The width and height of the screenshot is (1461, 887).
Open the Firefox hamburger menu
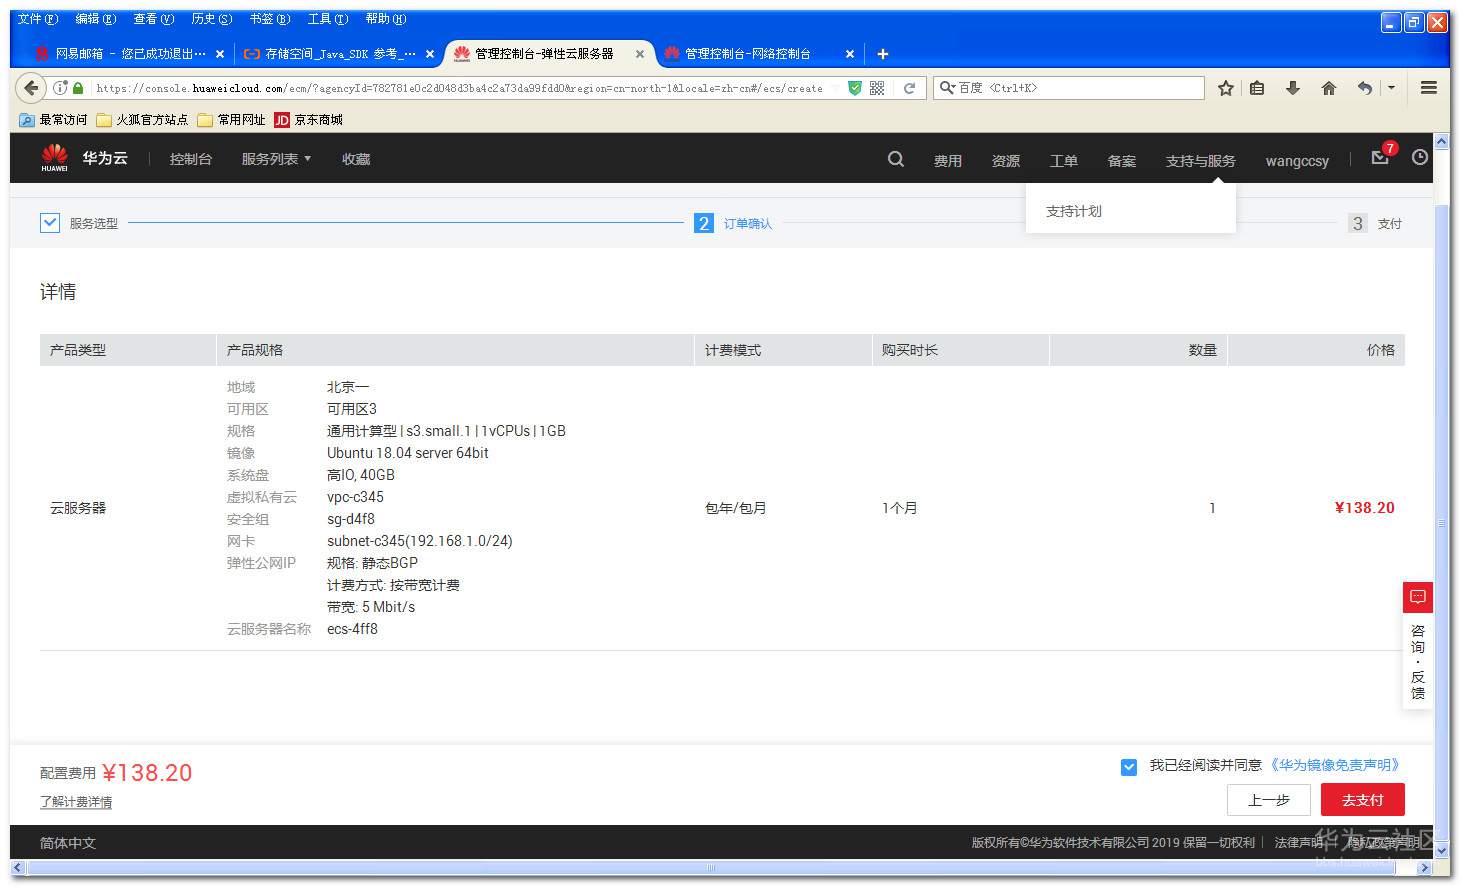(1429, 88)
